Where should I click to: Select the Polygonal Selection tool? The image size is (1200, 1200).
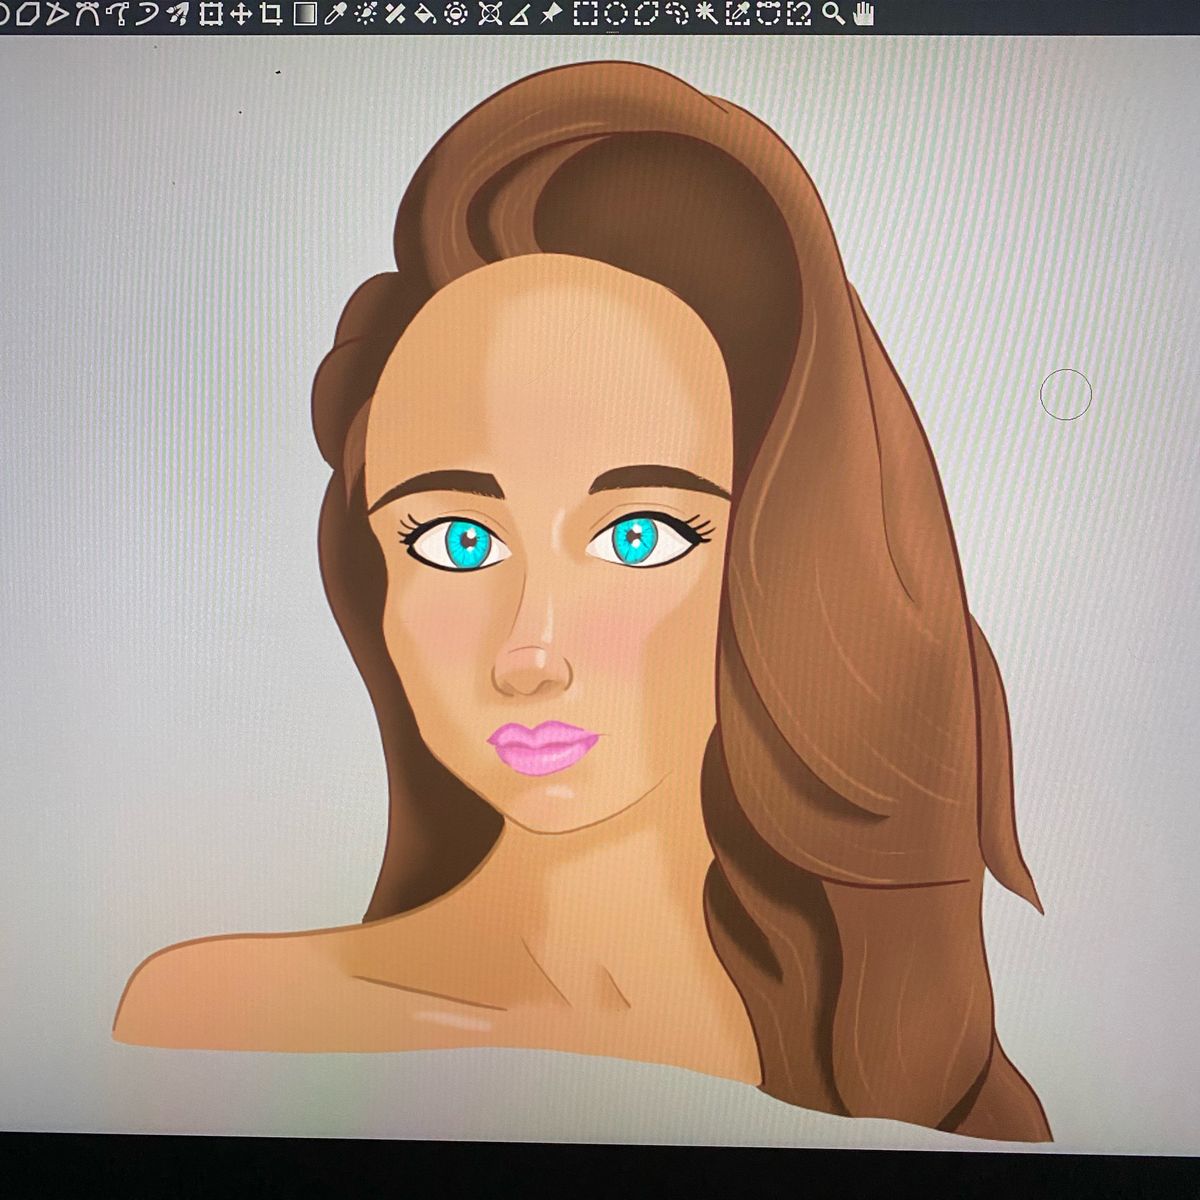[646, 14]
